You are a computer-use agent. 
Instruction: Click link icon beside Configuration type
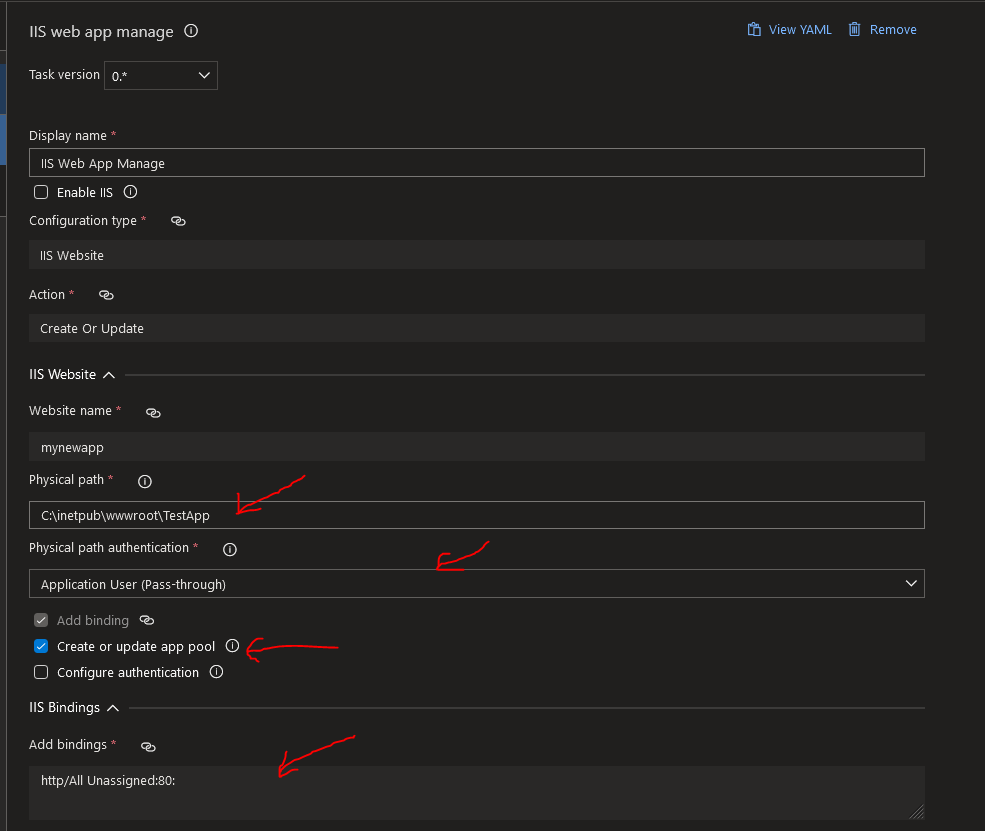[x=178, y=221]
